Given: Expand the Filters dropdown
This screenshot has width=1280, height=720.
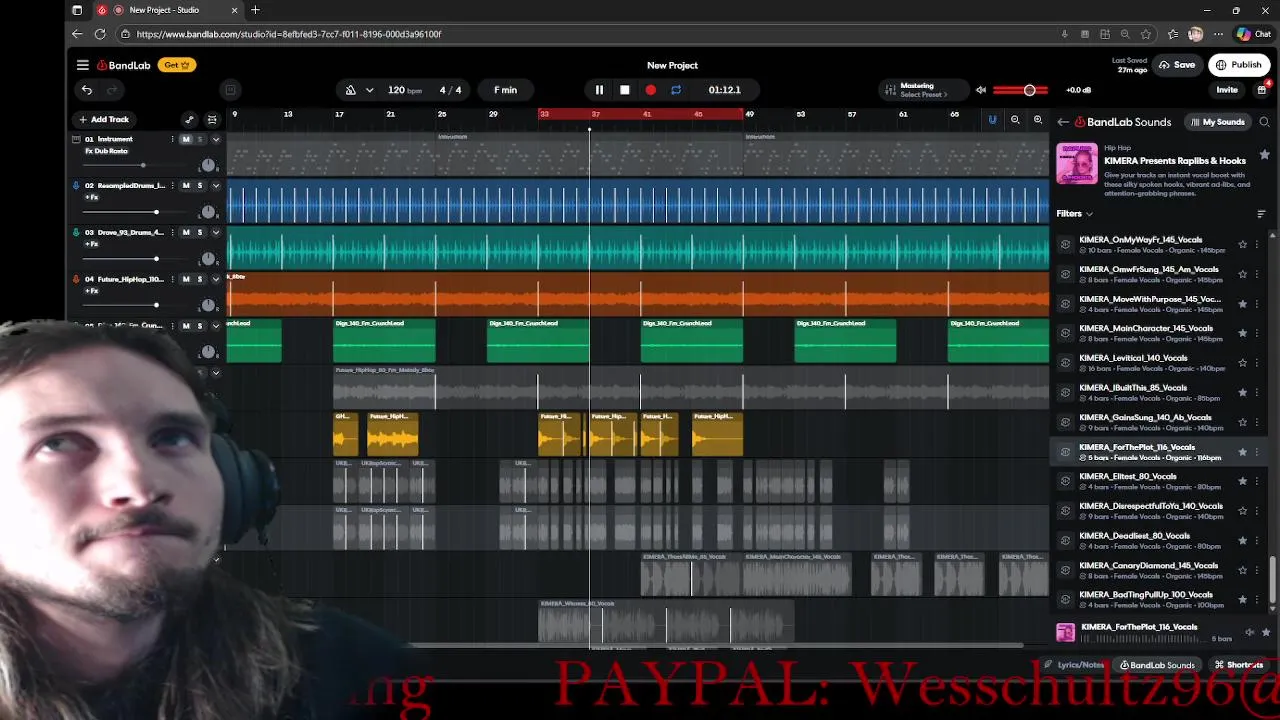Looking at the screenshot, I should click(x=1075, y=213).
